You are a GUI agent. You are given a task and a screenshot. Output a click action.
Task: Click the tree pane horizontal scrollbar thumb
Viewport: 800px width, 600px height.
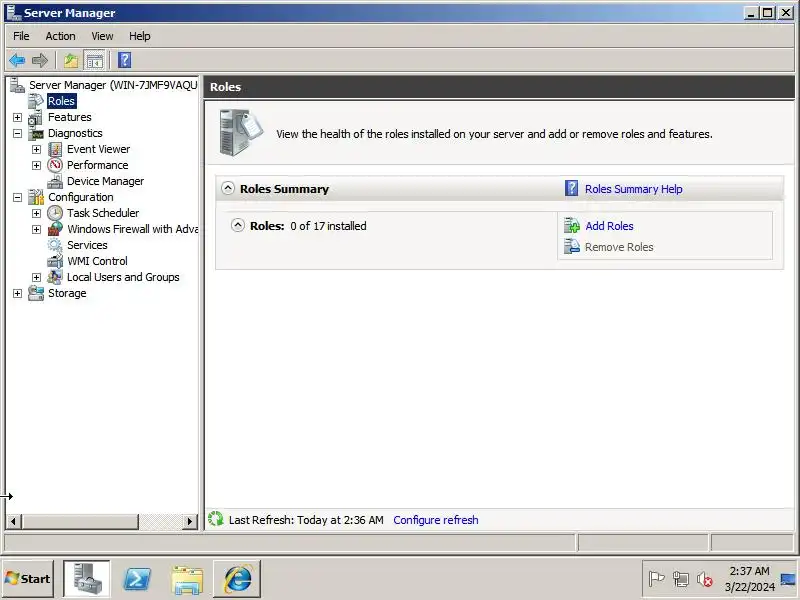(80, 521)
